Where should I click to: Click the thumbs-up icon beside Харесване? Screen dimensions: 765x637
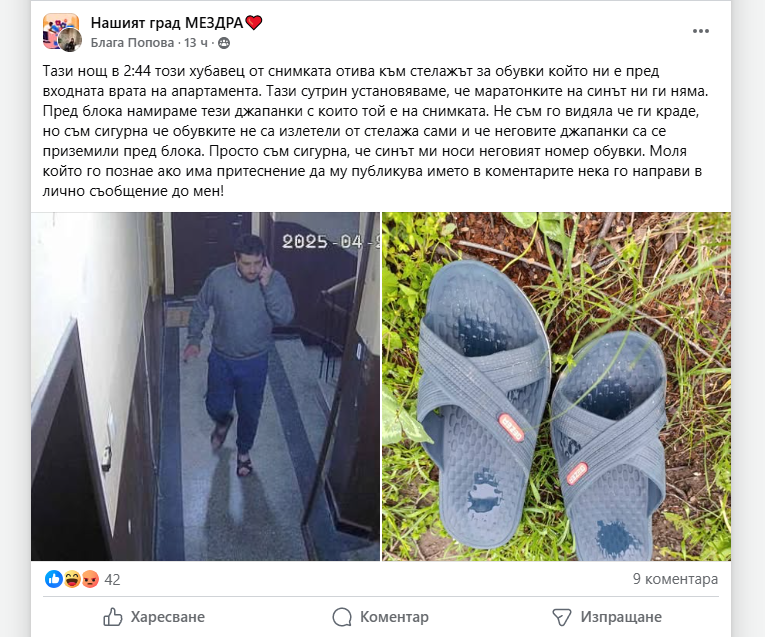tap(113, 617)
